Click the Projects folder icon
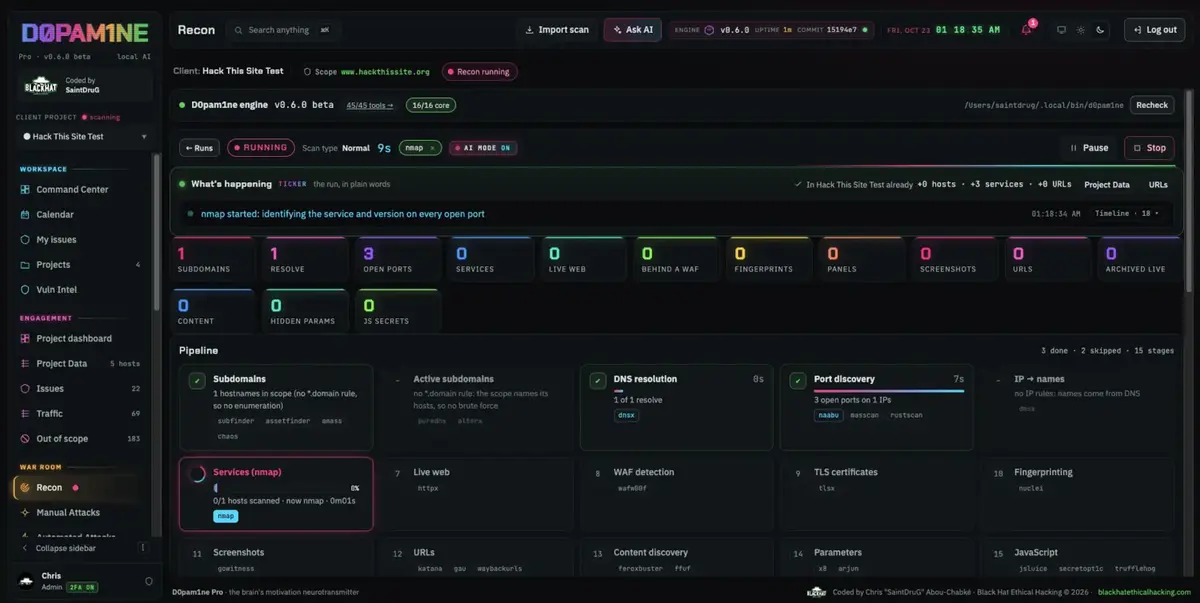 click(x=26, y=264)
